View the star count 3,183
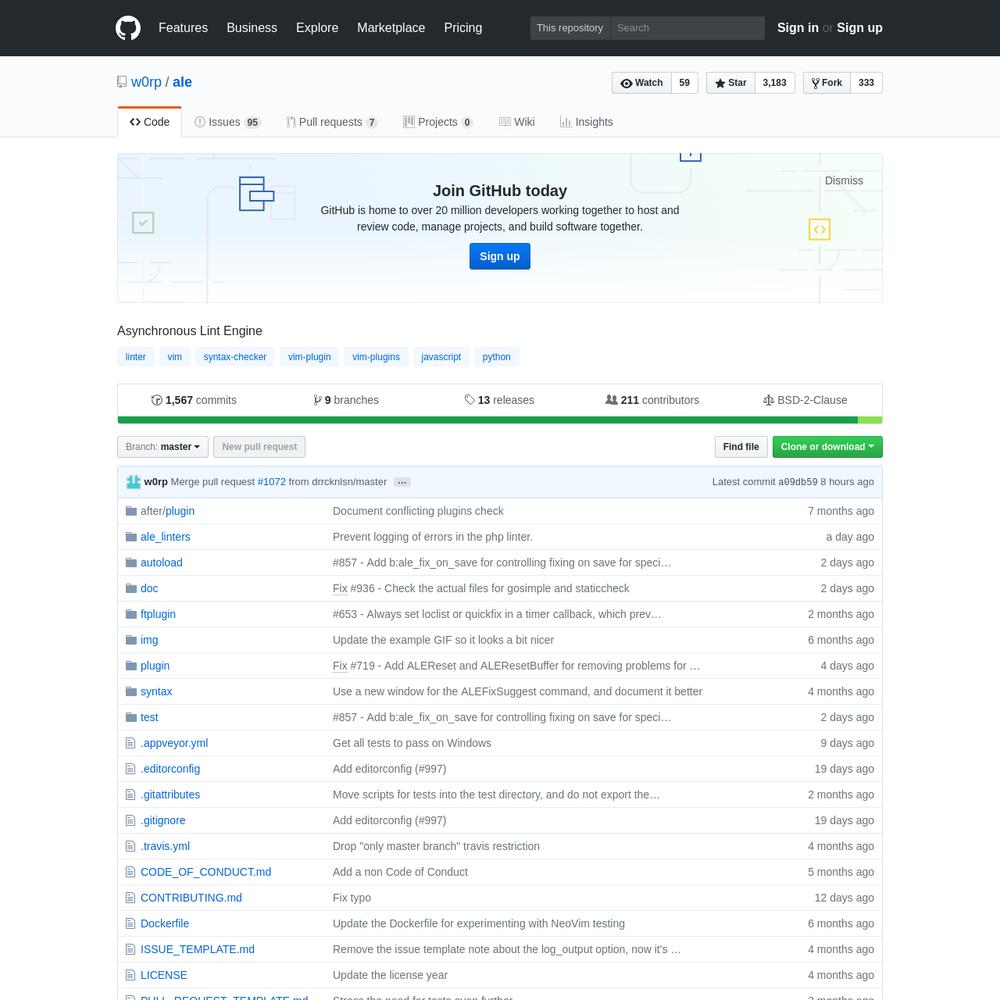 click(774, 83)
